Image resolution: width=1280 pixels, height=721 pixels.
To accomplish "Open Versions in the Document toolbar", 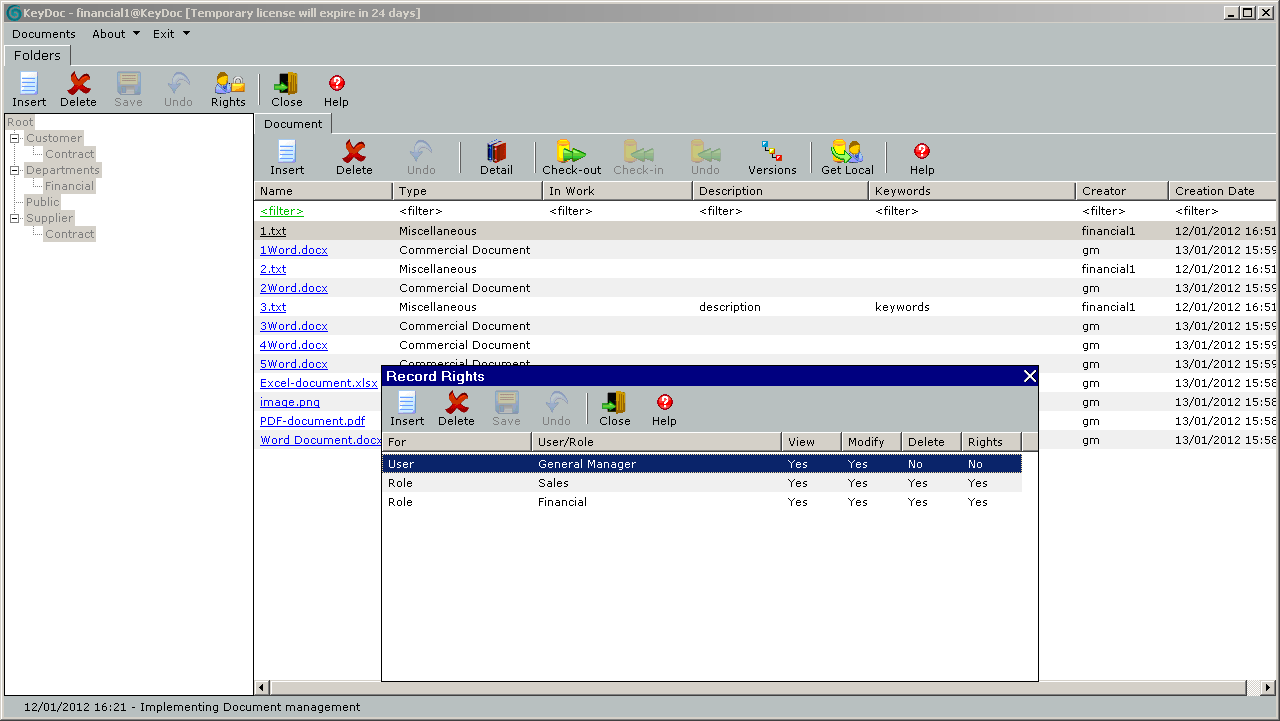I will (x=772, y=157).
